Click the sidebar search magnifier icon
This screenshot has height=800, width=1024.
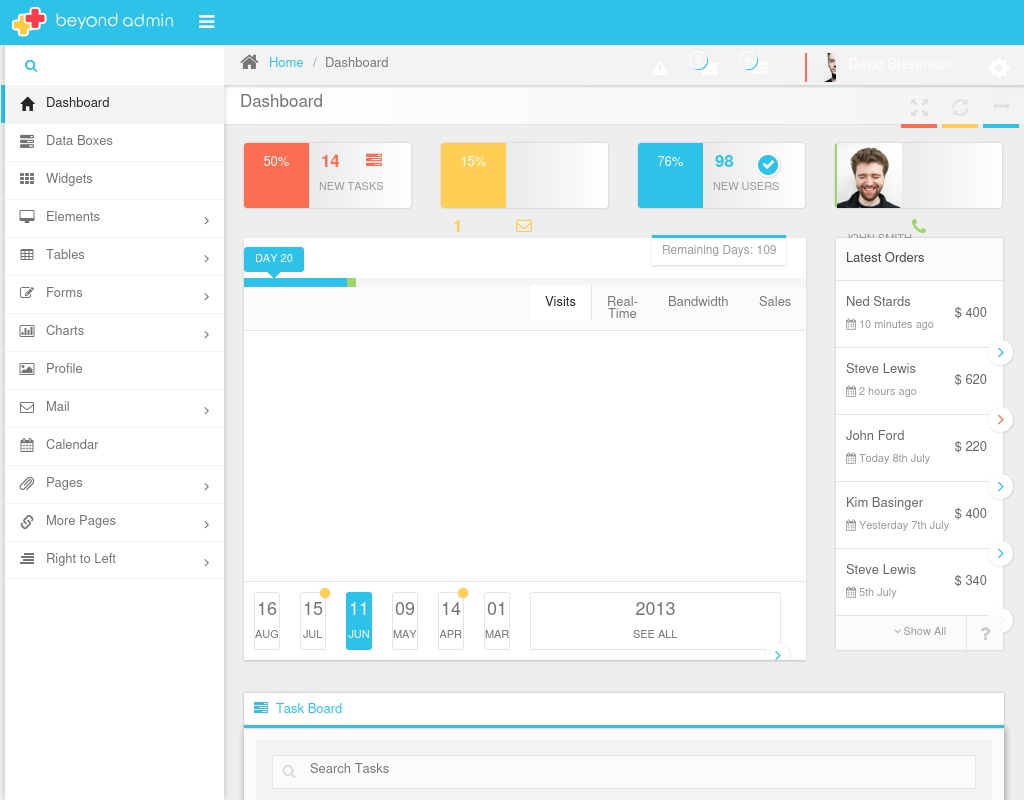pos(31,66)
